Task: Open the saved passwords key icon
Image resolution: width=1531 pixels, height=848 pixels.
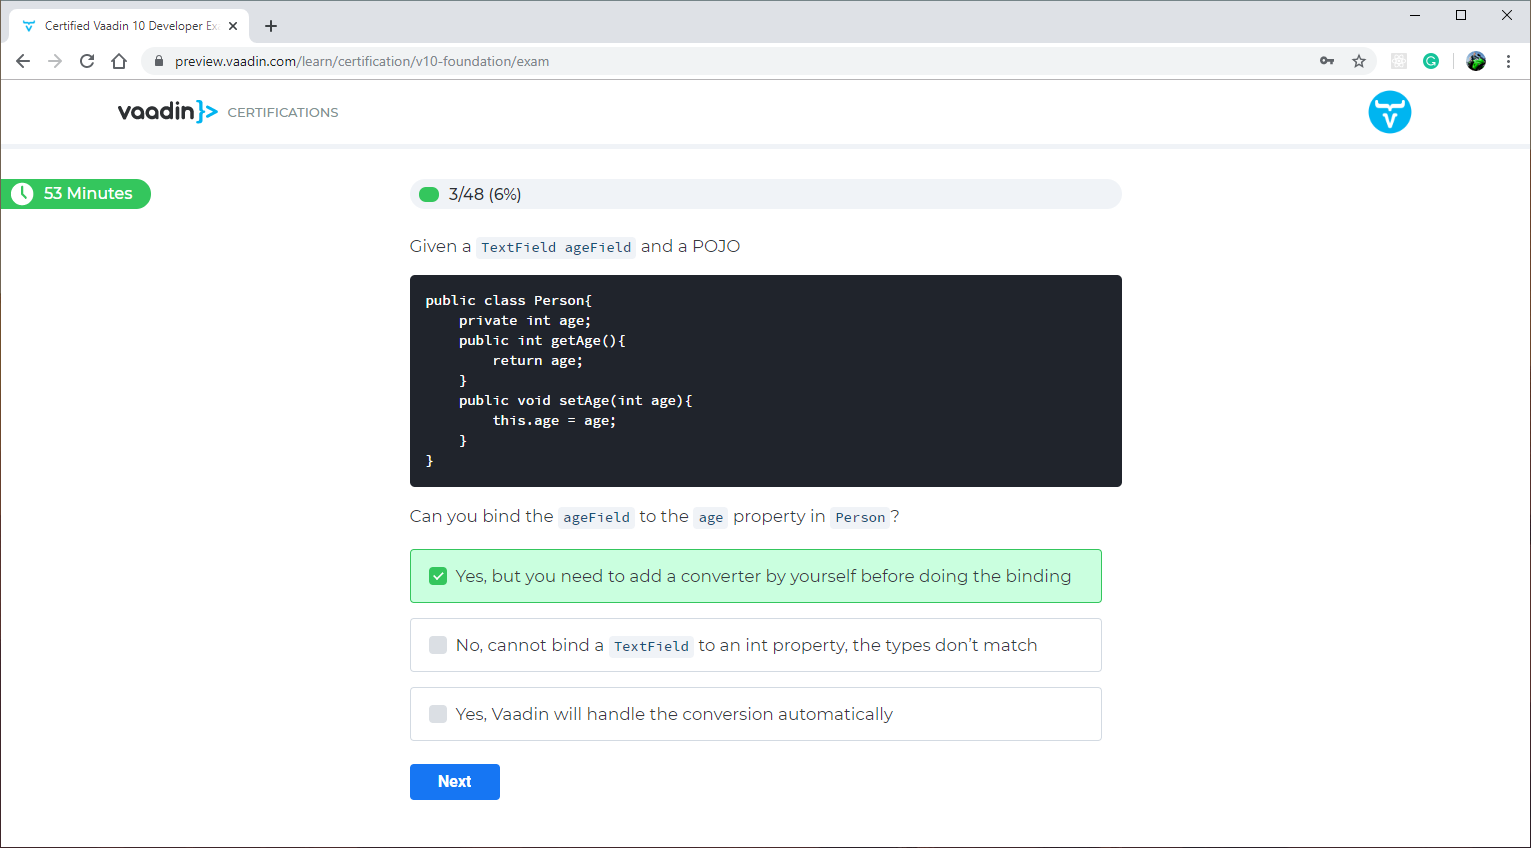Action: coord(1327,61)
